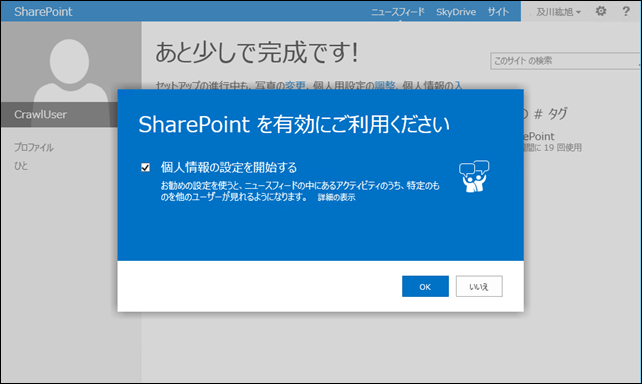This screenshot has width=642, height=384.
Task: Go to ニュースフィード in the top bar
Action: click(398, 12)
